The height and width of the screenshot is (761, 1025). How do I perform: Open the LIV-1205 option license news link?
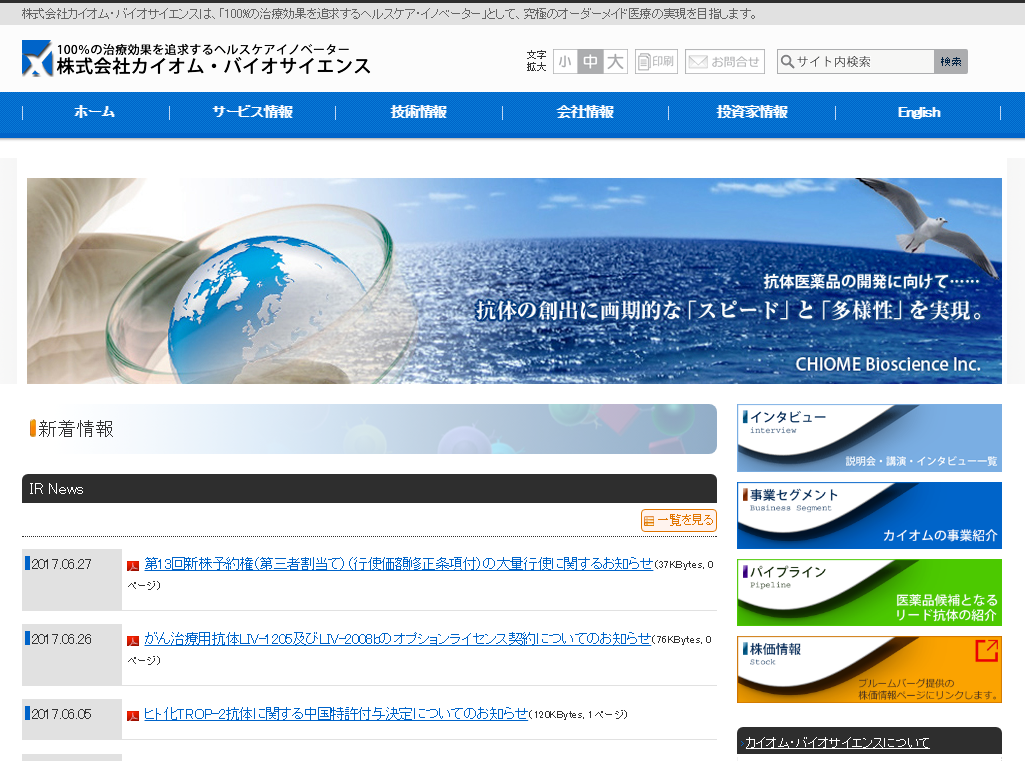click(x=397, y=639)
